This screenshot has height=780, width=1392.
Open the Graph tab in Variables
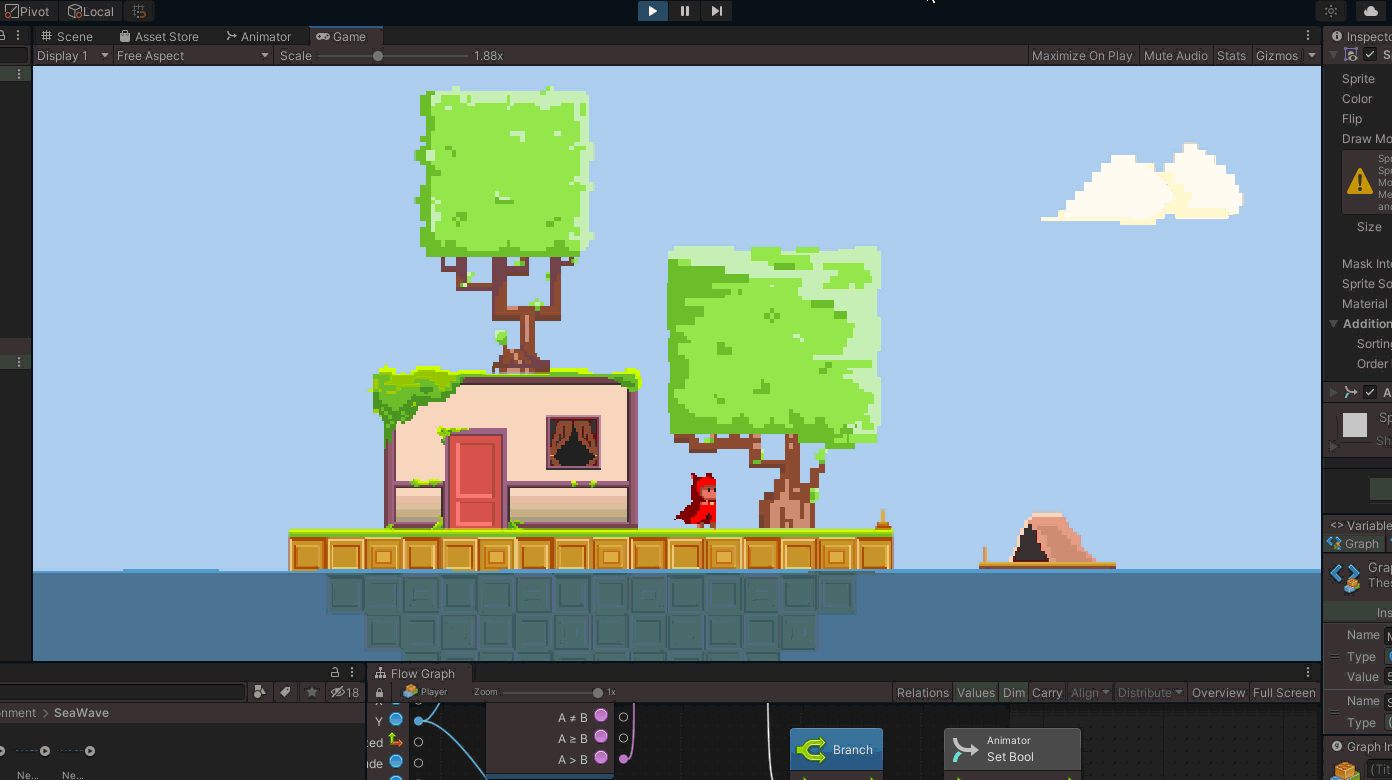click(1353, 544)
